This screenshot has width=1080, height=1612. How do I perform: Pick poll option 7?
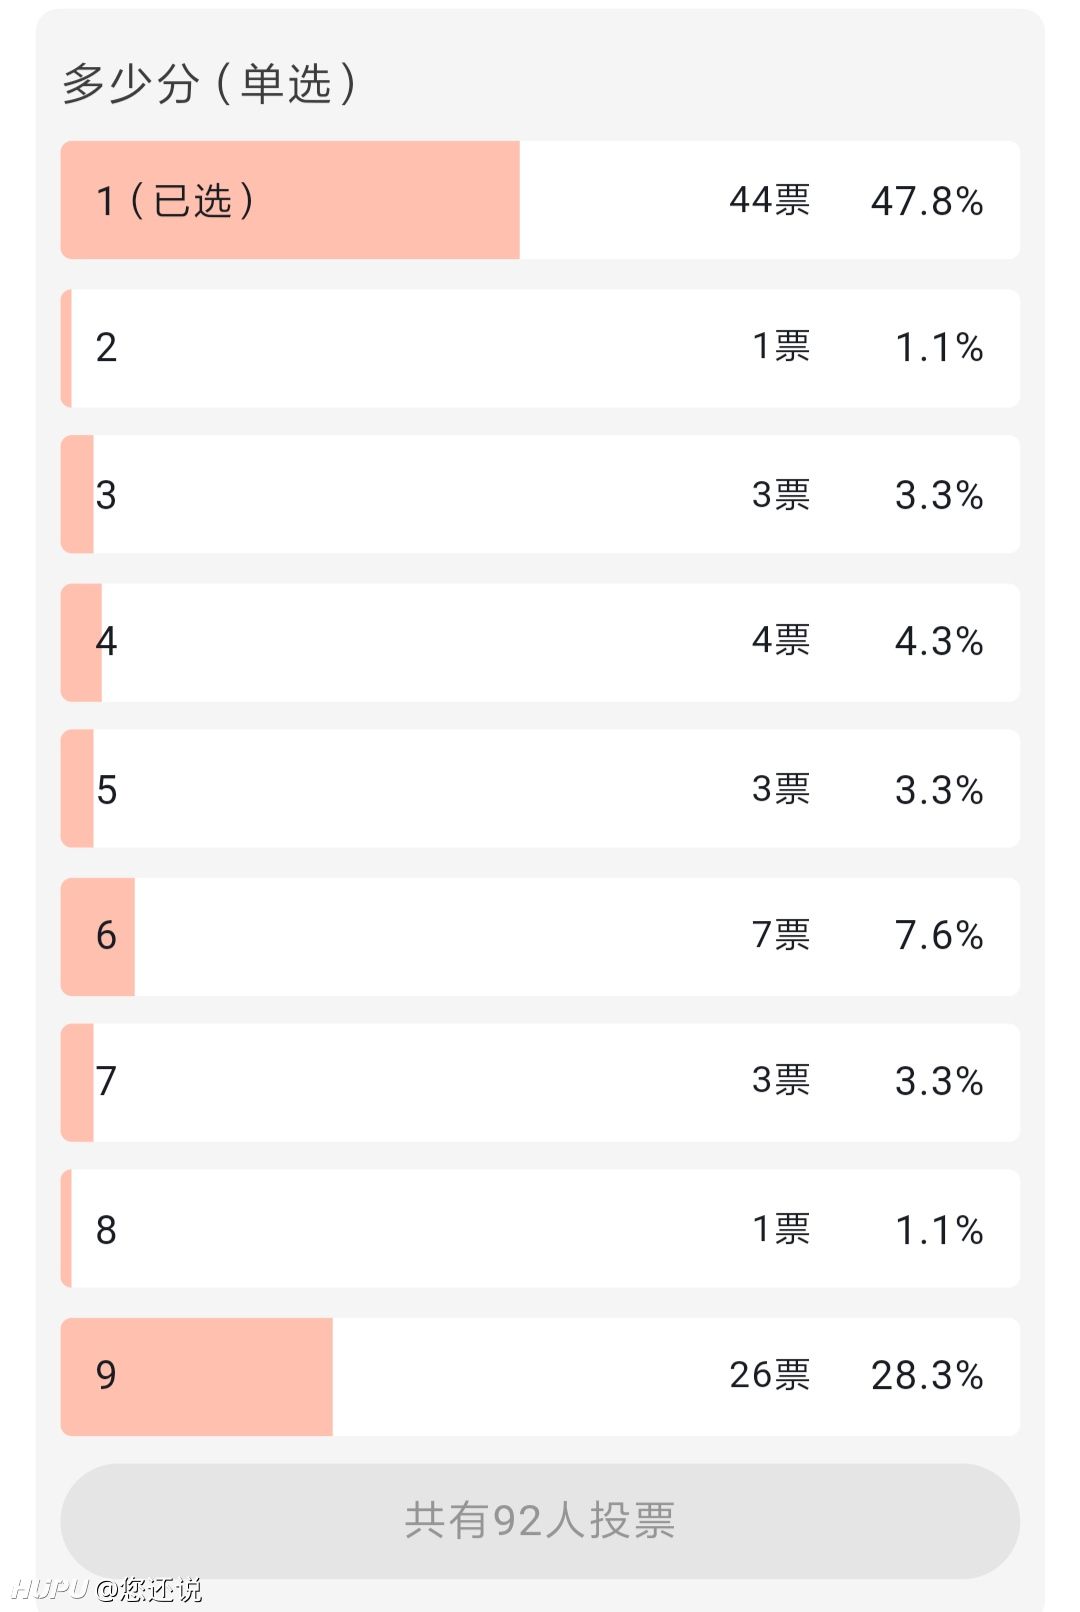click(540, 1083)
